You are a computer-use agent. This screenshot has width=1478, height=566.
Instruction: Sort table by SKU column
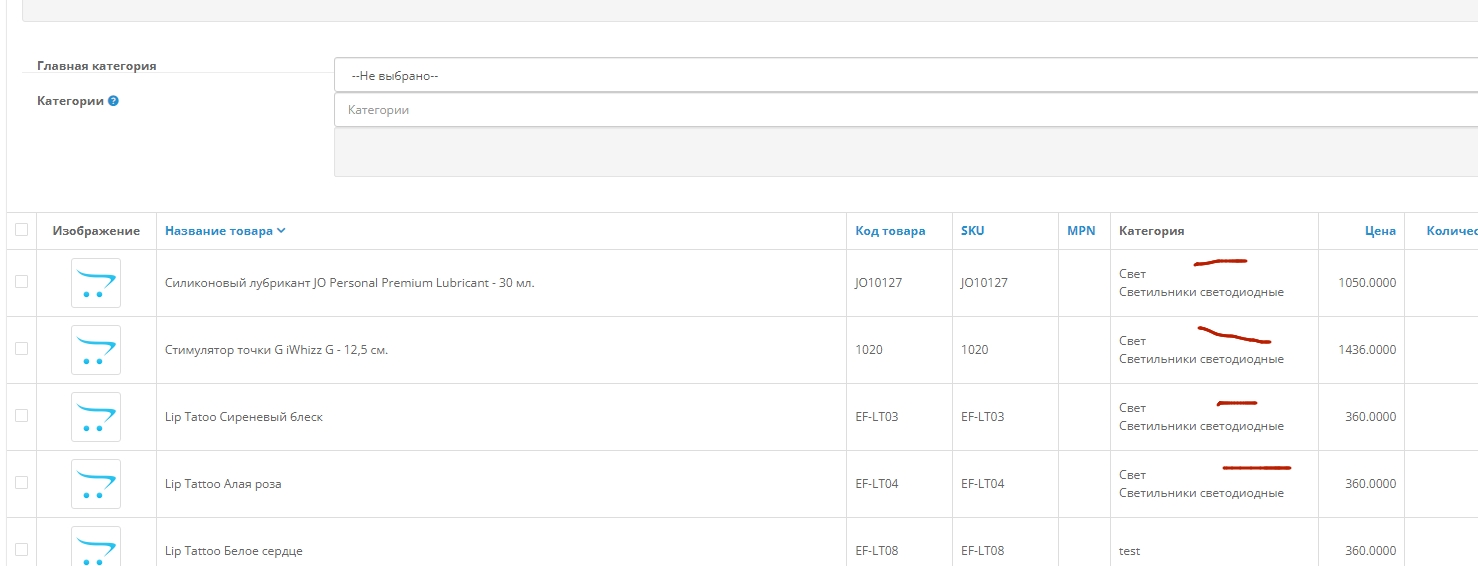[972, 231]
